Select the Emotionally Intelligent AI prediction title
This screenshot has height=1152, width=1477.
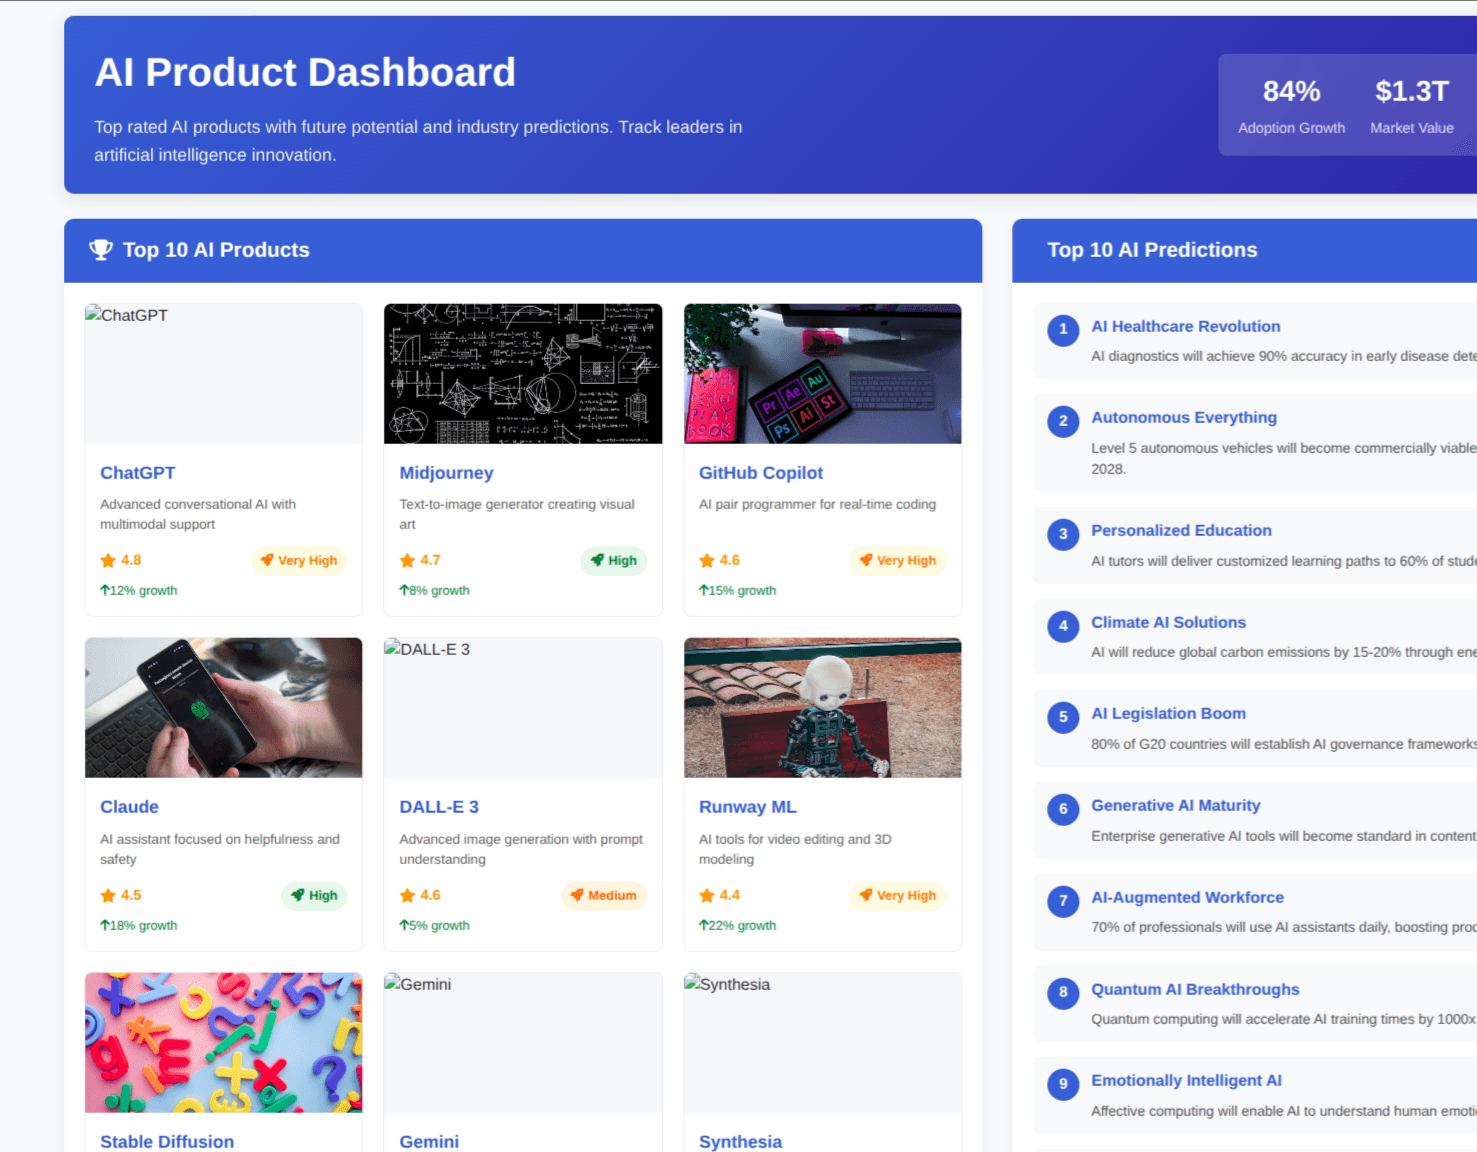[x=1186, y=1081]
